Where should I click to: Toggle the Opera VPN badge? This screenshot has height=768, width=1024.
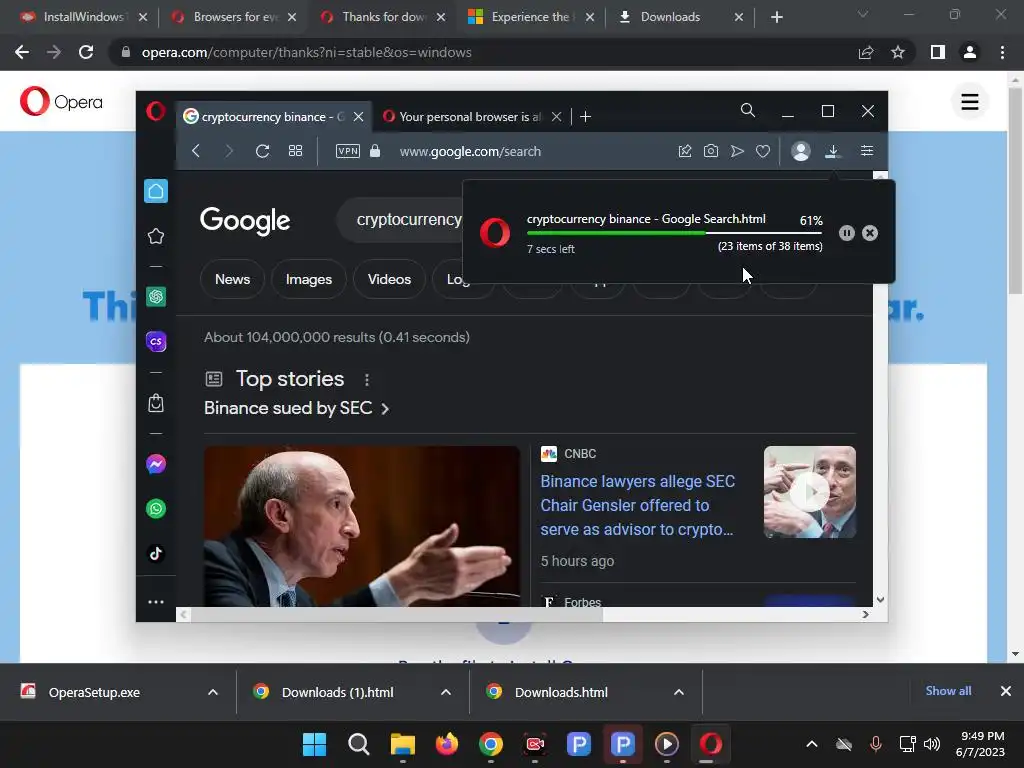pyautogui.click(x=347, y=152)
